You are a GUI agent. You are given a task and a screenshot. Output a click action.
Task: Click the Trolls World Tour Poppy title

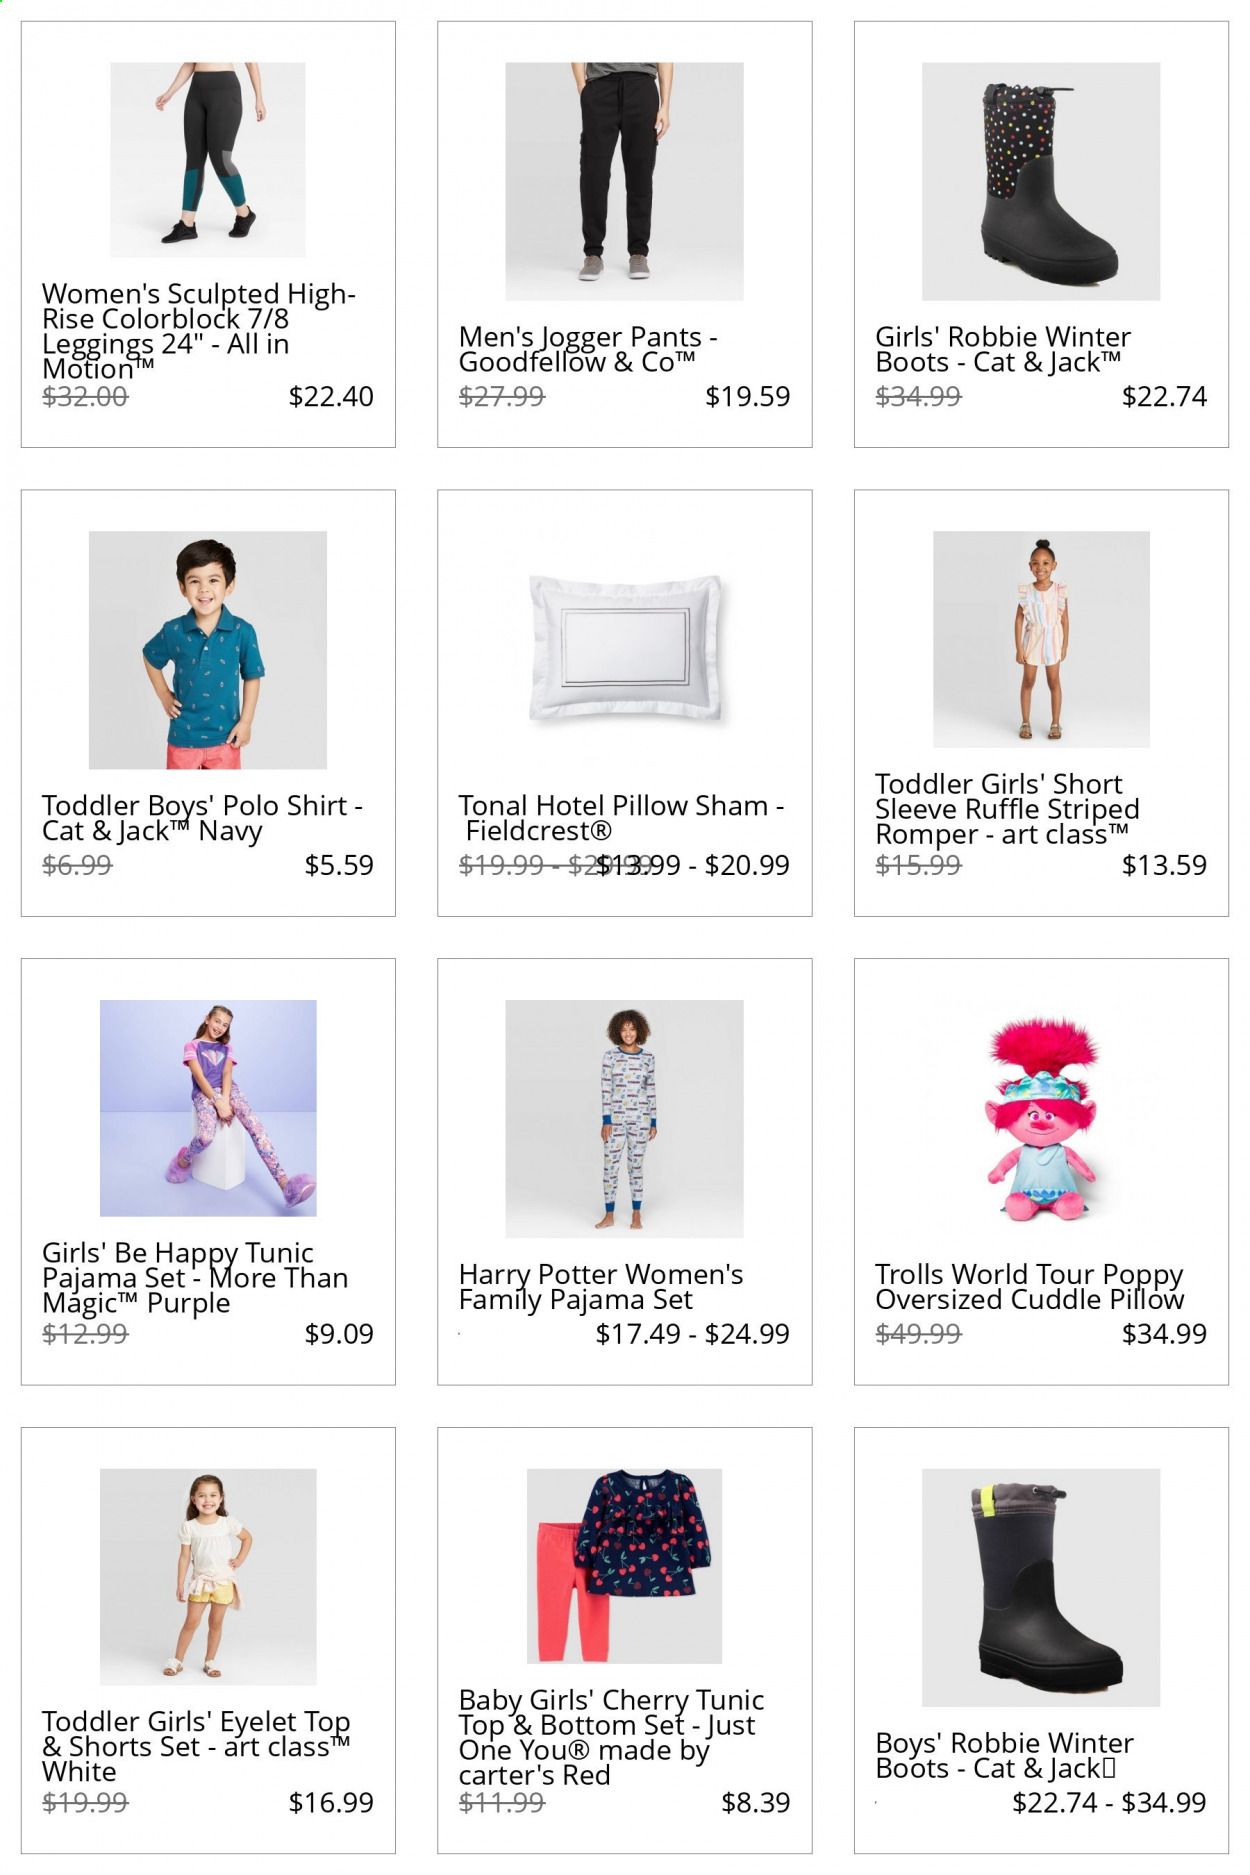(1029, 1287)
